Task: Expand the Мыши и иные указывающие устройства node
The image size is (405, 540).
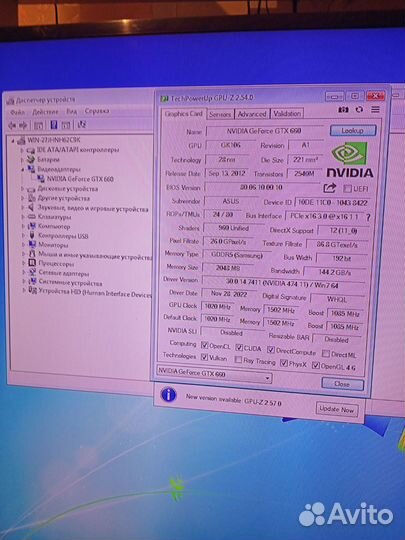Action: tap(23, 254)
